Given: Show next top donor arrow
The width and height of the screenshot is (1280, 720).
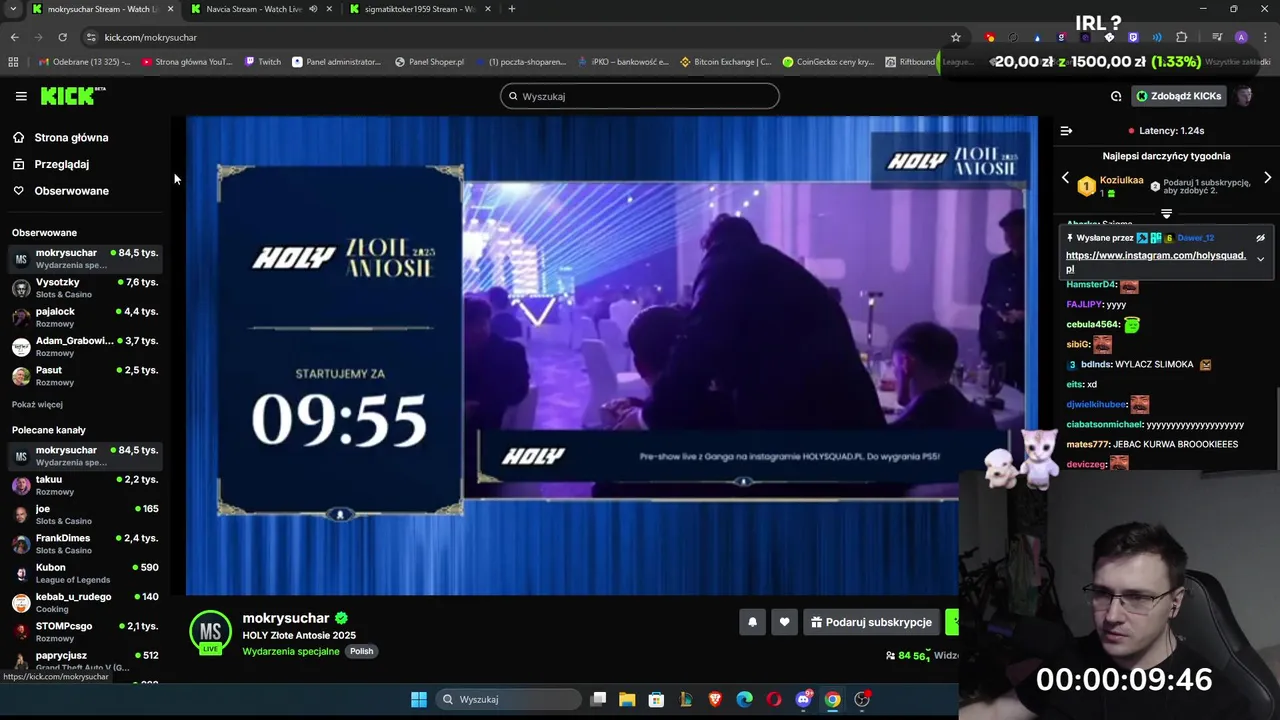Looking at the screenshot, I should point(1267,178).
